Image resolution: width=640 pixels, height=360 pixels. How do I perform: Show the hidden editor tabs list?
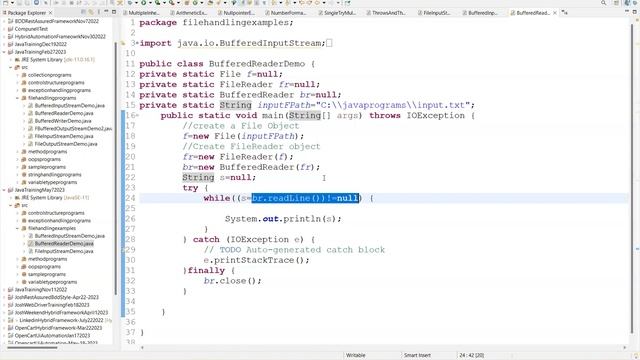point(564,13)
